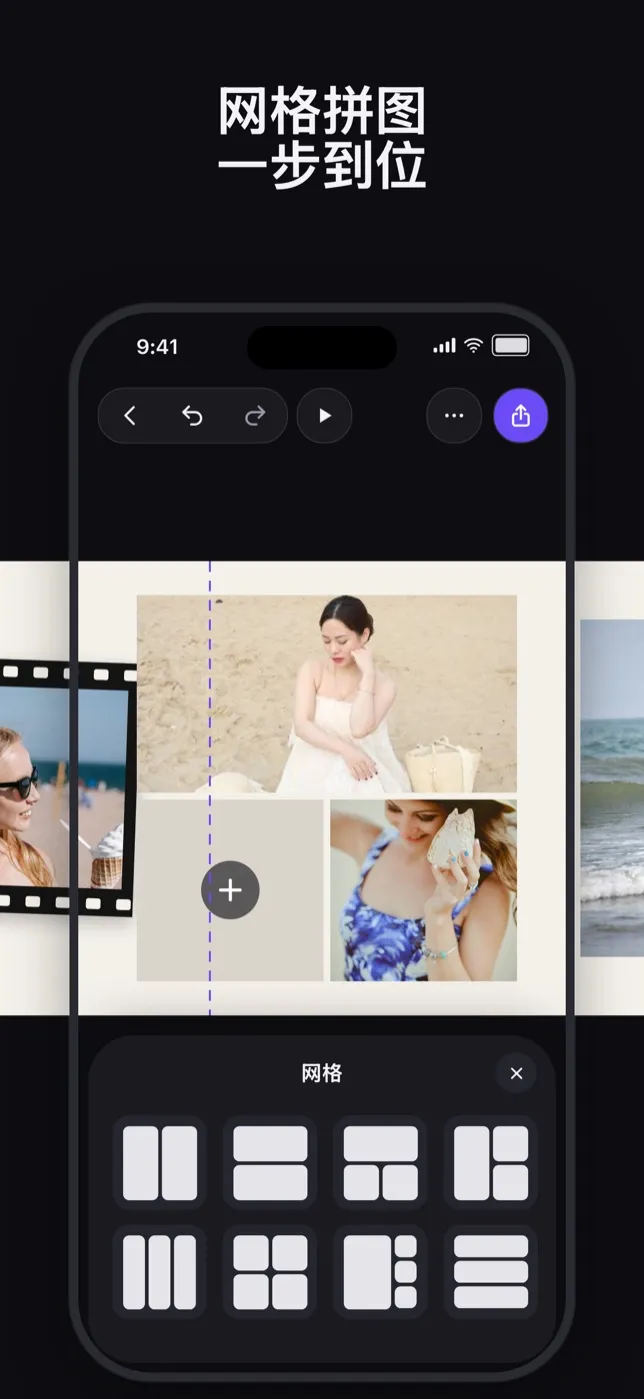Close the 网格 grid panel
The height and width of the screenshot is (1399, 644).
click(x=516, y=1073)
